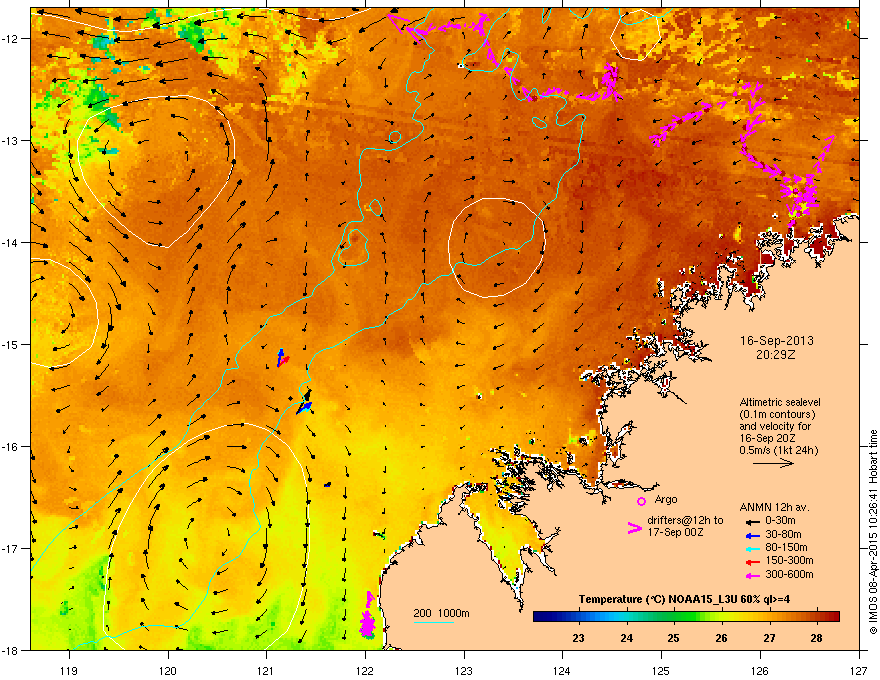Click the 'Altimetric sealevel' legend text

(x=780, y=402)
